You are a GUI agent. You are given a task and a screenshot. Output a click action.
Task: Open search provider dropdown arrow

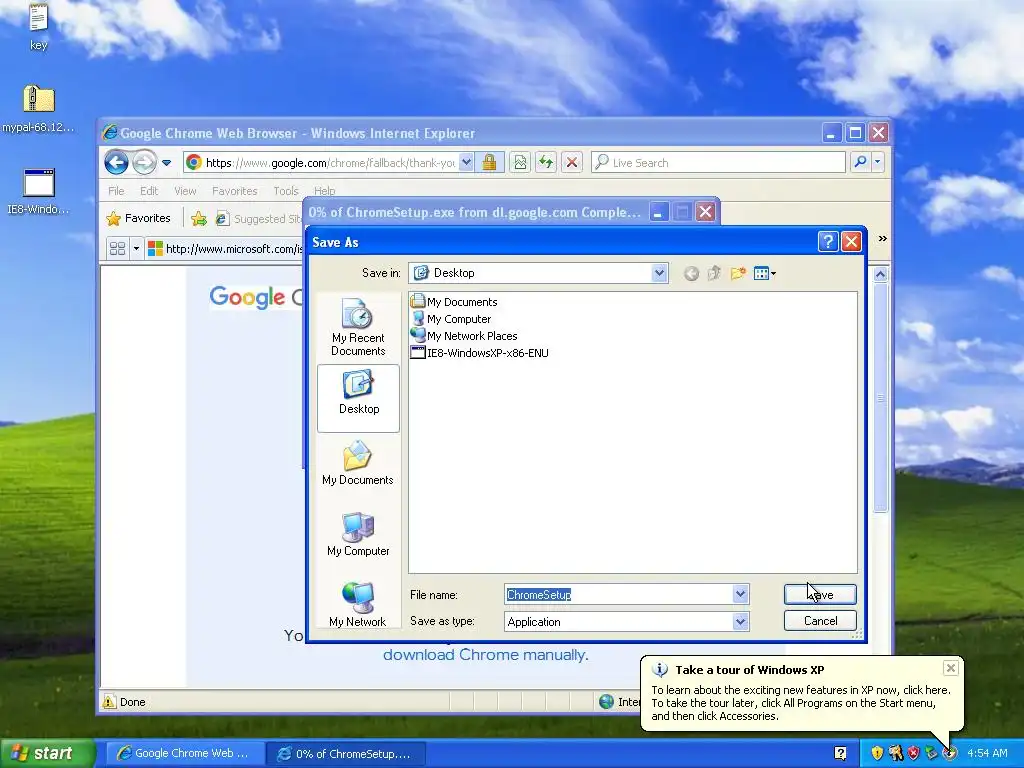878,162
